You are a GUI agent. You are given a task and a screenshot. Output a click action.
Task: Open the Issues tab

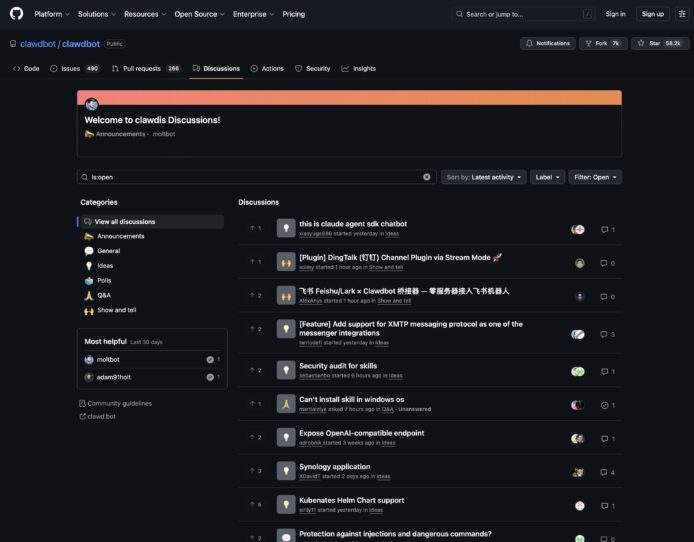(74, 69)
